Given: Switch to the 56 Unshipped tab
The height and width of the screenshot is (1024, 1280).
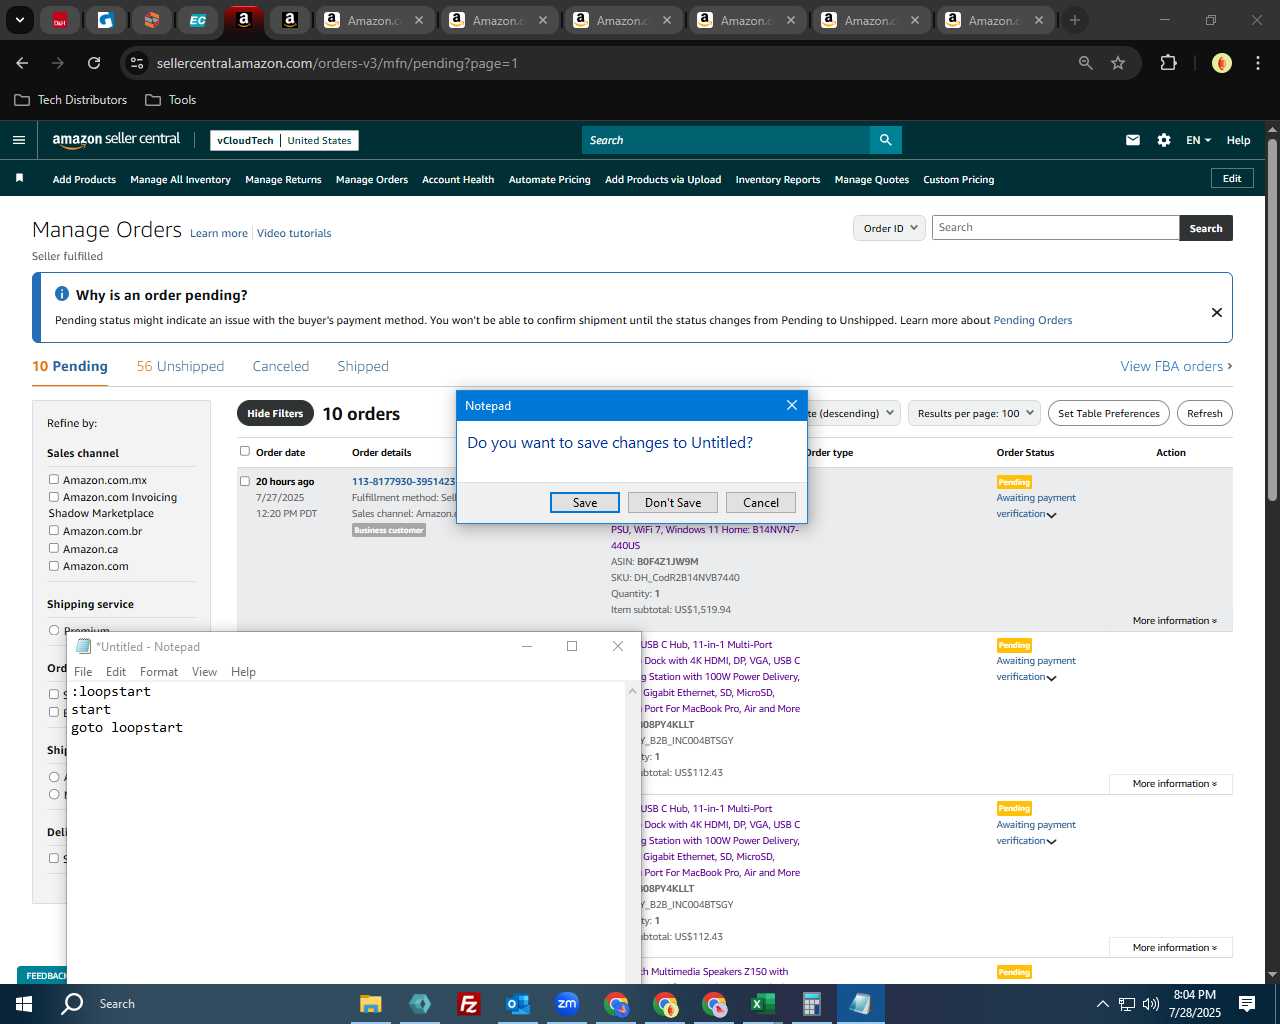Looking at the screenshot, I should [x=180, y=366].
